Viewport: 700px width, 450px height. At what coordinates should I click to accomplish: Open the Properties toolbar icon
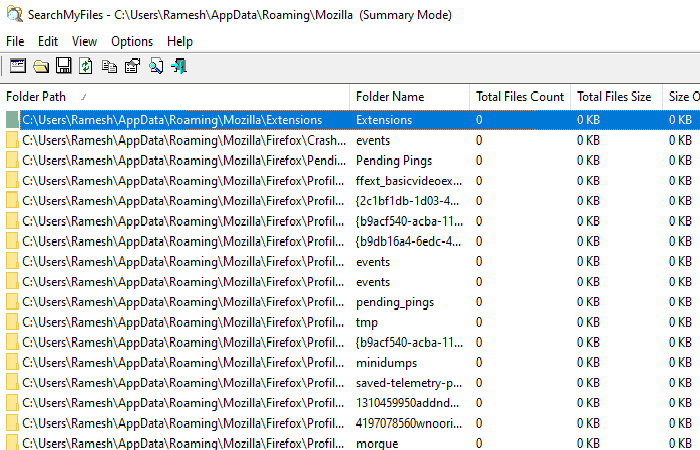132,66
